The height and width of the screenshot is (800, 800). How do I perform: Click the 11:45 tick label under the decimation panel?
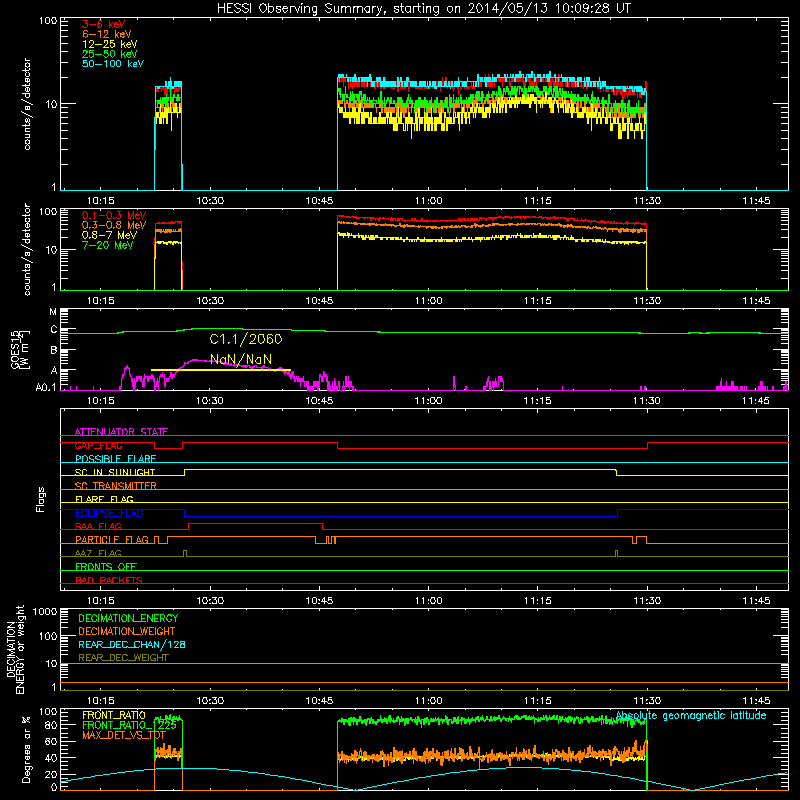tap(756, 701)
